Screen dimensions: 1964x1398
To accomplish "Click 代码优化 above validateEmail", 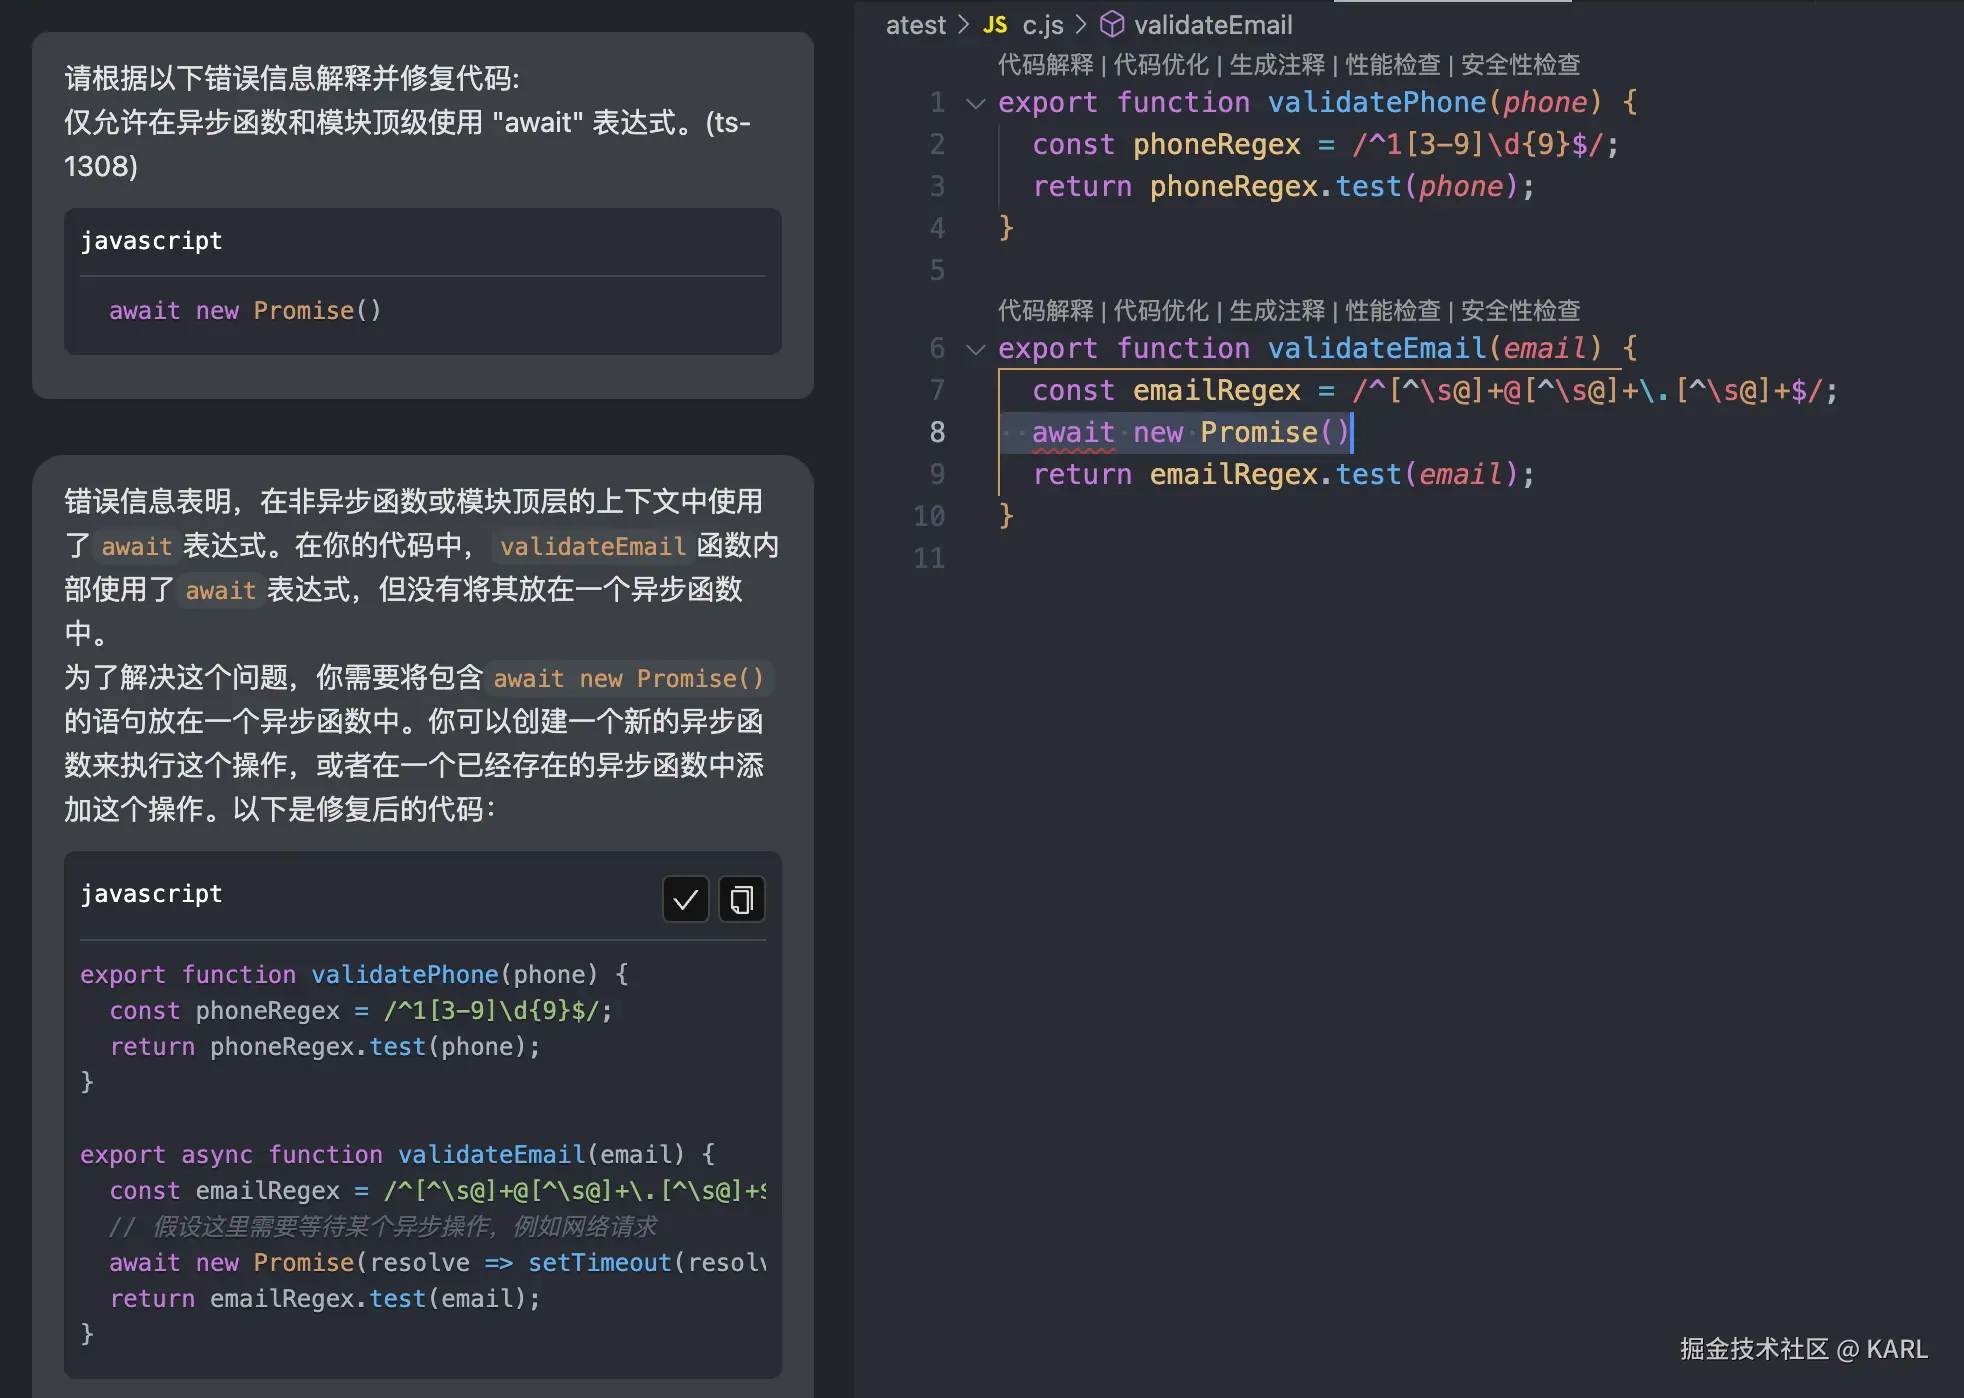I will [1161, 311].
